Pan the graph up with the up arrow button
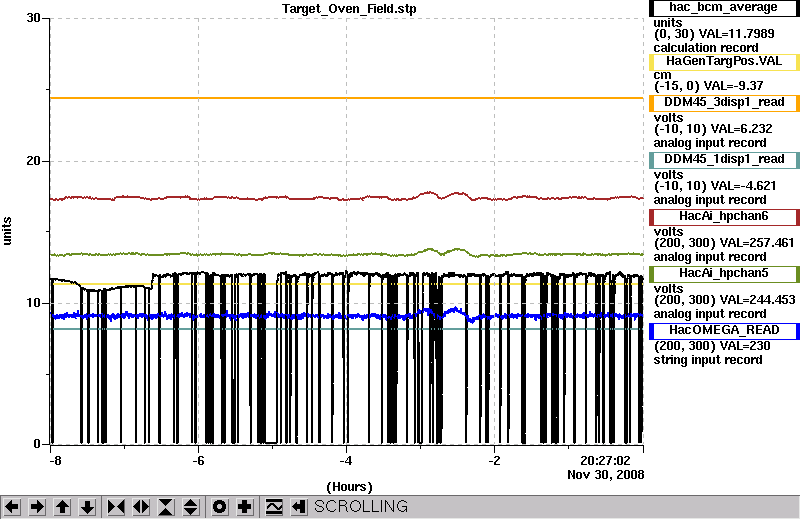Image resolution: width=800 pixels, height=519 pixels. (x=62, y=507)
